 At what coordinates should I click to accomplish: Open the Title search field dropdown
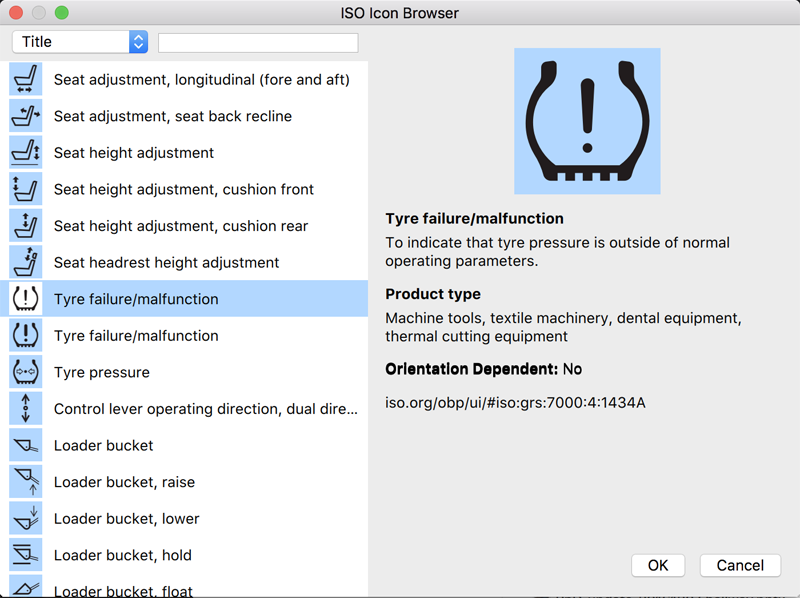point(80,42)
